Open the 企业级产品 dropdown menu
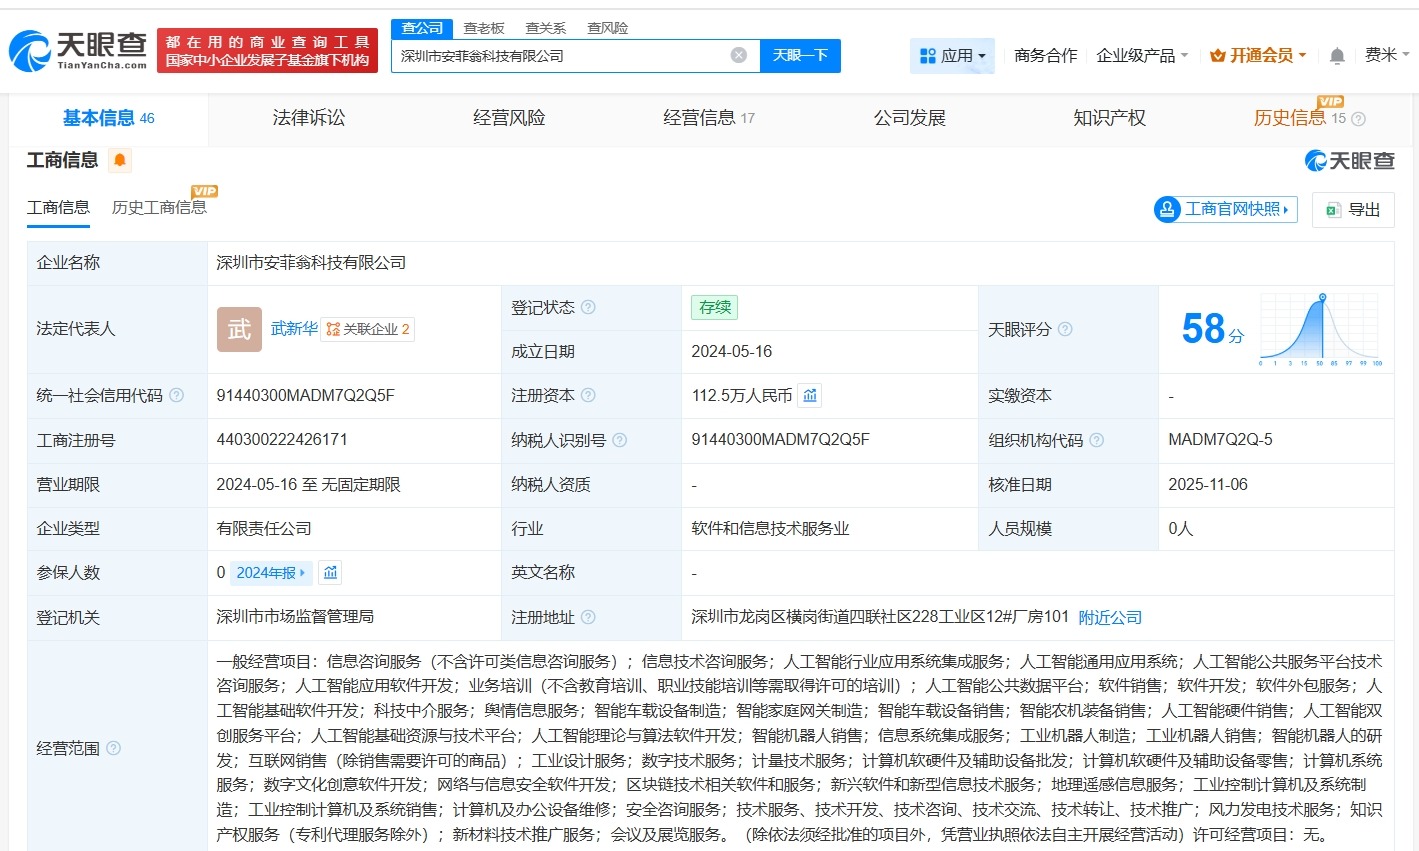This screenshot has width=1419, height=851. [1142, 55]
